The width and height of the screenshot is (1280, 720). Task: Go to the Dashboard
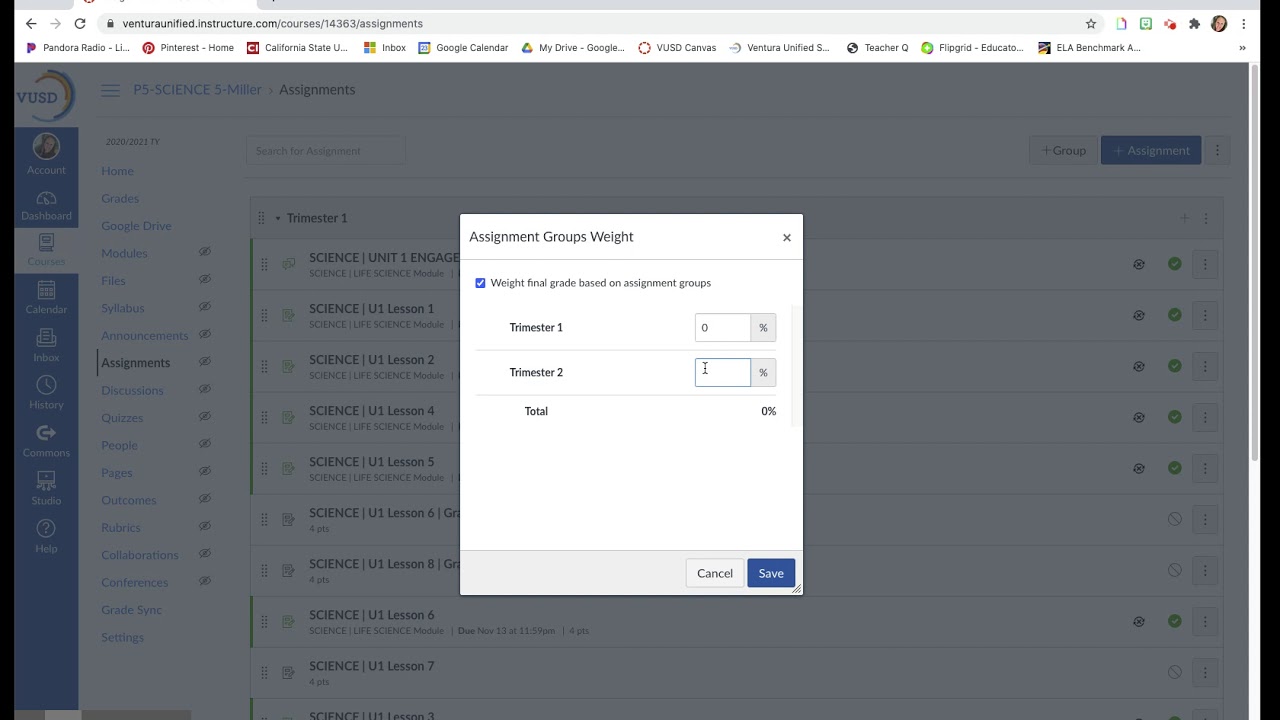[x=46, y=206]
